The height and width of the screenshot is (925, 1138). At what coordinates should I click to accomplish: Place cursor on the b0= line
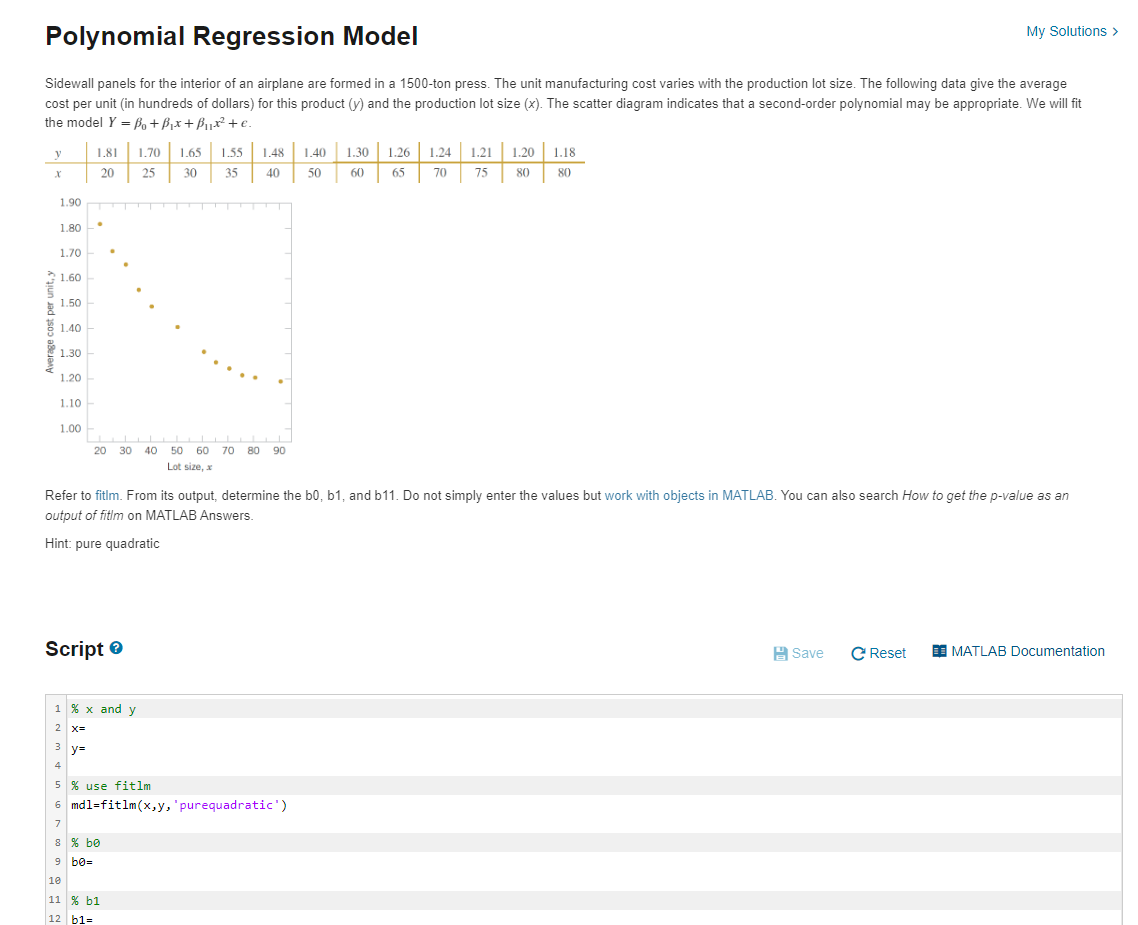[x=80, y=861]
